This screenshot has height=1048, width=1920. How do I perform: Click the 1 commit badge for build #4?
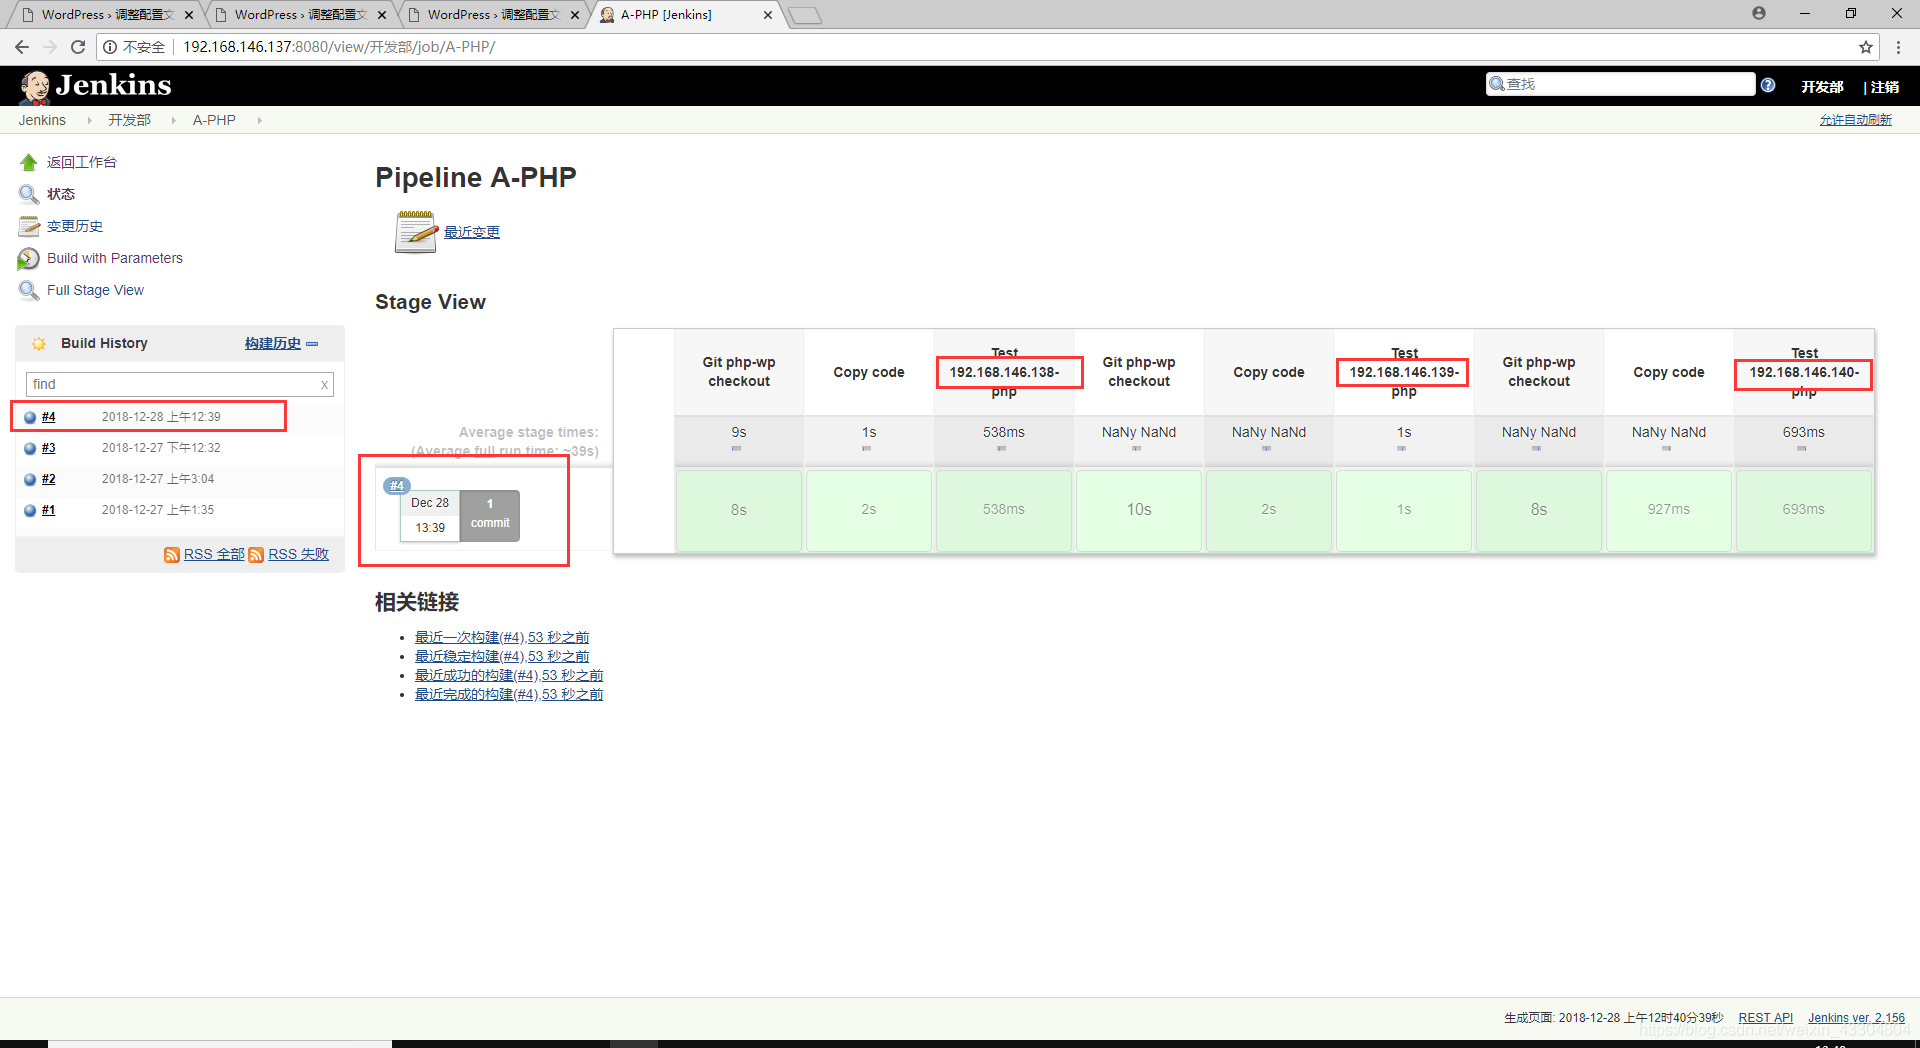pos(490,515)
